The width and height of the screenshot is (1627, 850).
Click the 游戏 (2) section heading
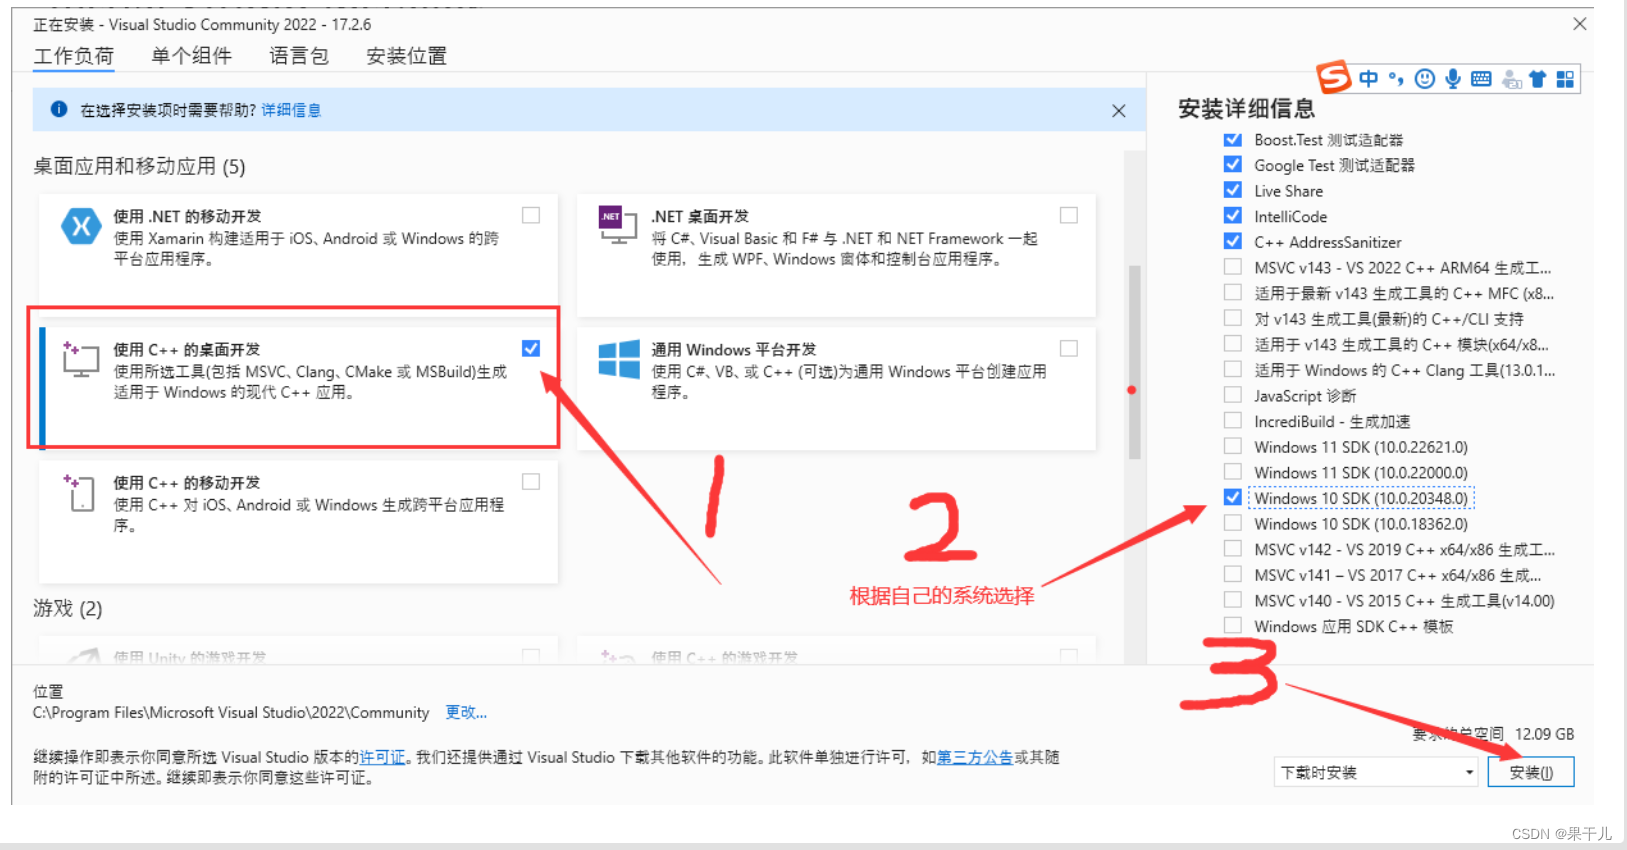pyautogui.click(x=67, y=608)
